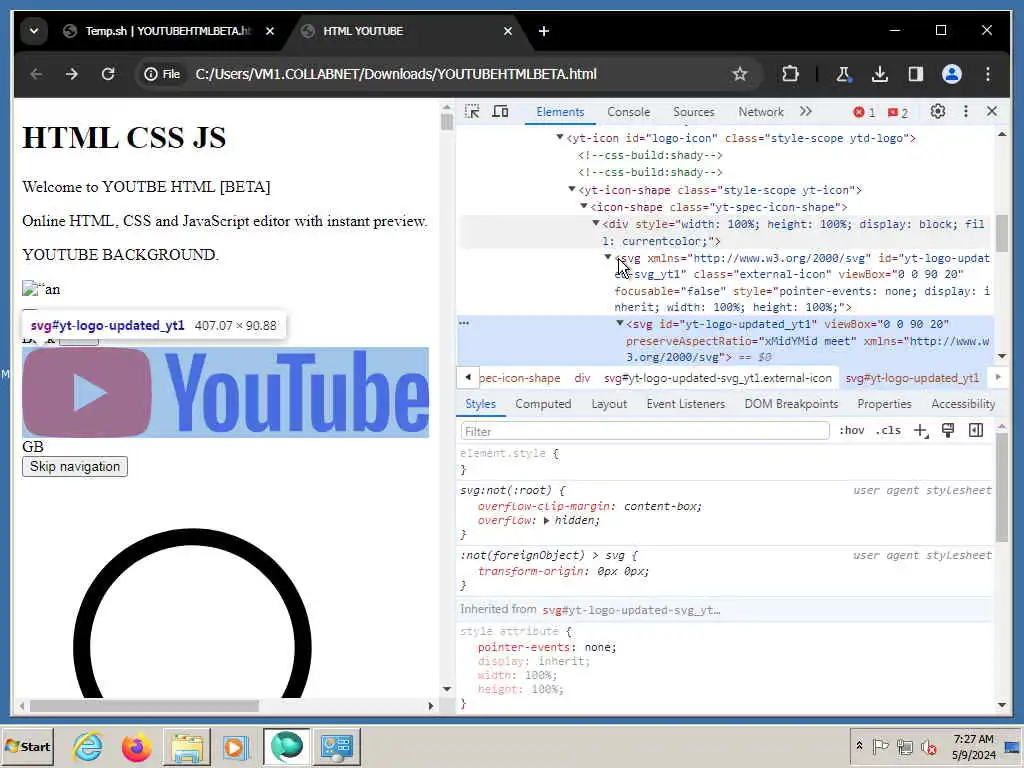Toggle the .cls element classes button
This screenshot has width=1024, height=768.
888,430
